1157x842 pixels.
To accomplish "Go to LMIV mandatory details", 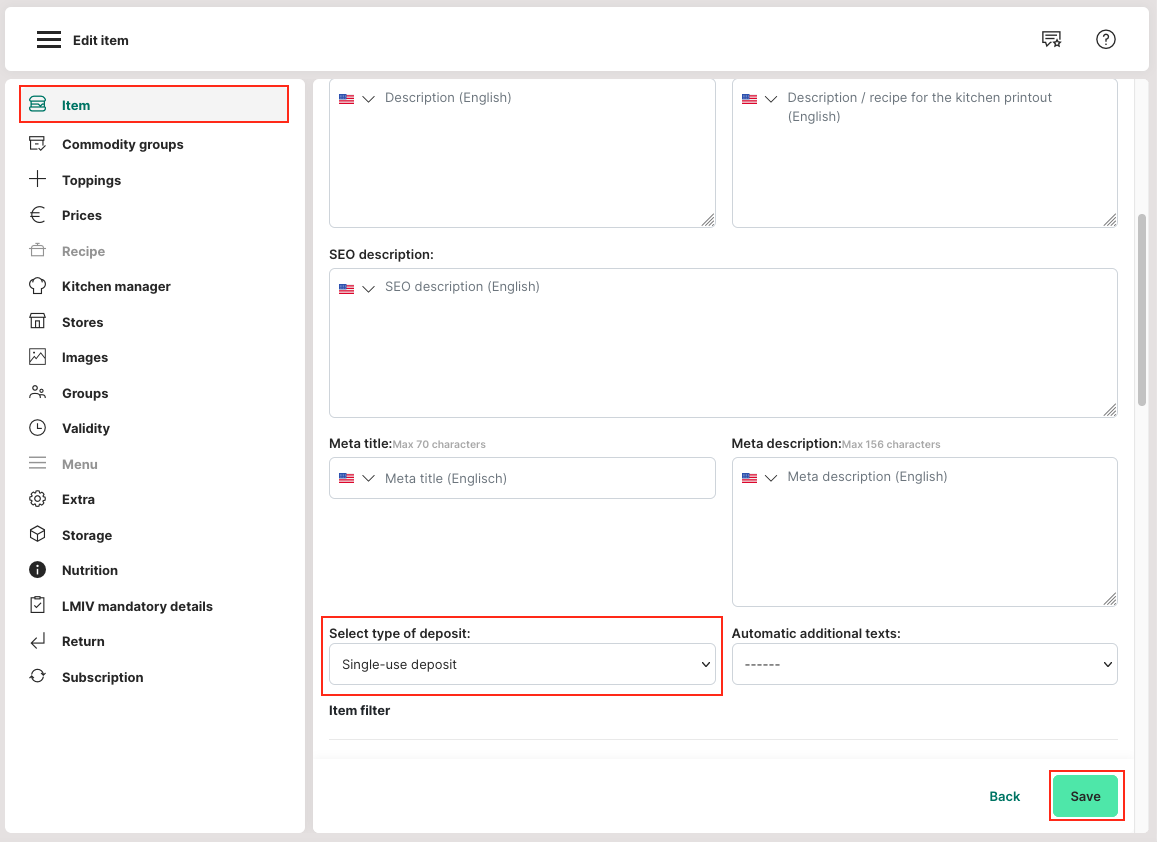I will [x=137, y=606].
